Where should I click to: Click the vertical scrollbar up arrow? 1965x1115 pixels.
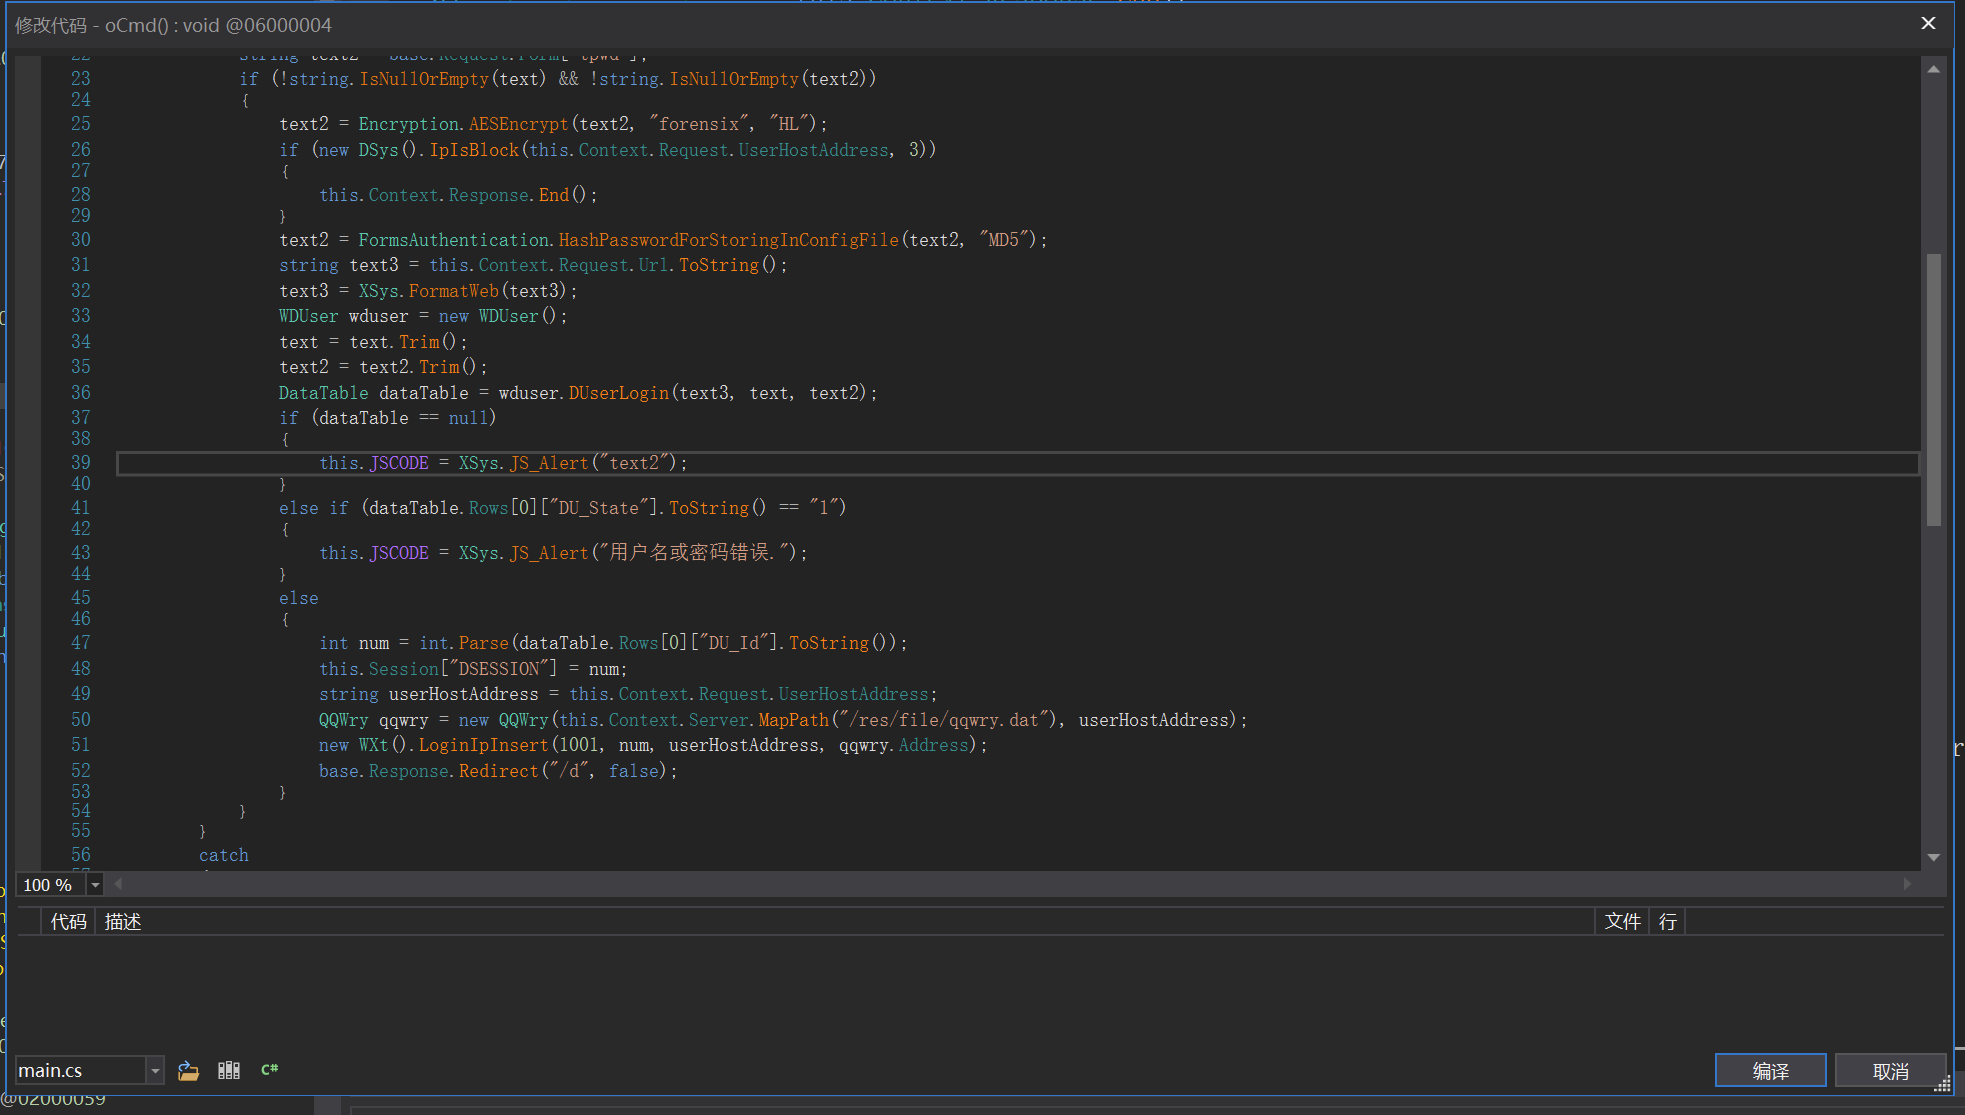[x=1933, y=69]
